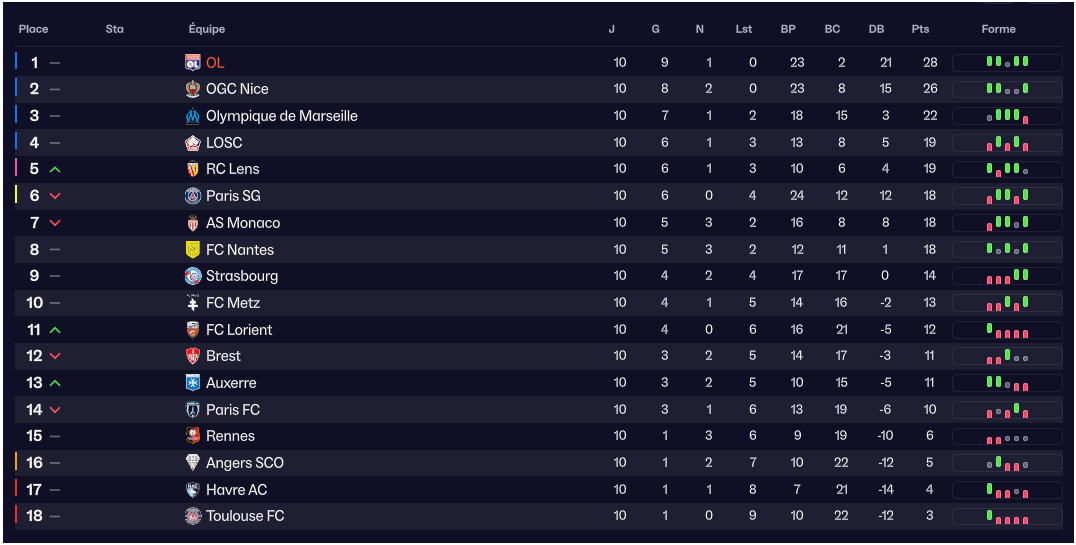Viewport: 1076px width, 545px height.
Task: Click the DB goal difference column header
Action: 876,29
